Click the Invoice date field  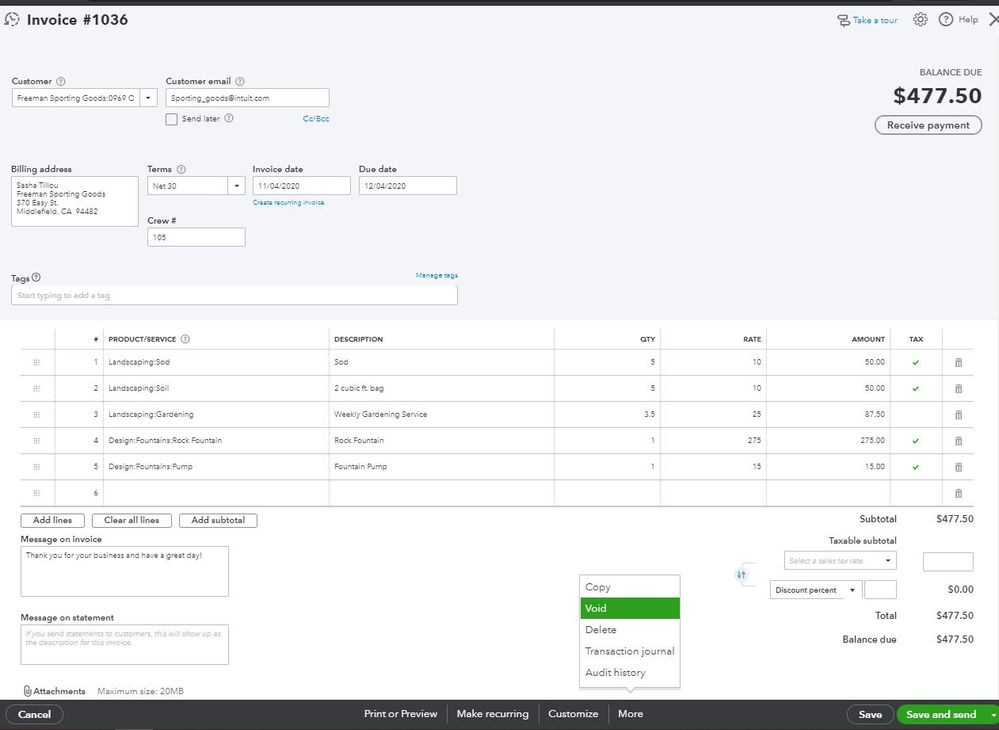[x=301, y=186]
